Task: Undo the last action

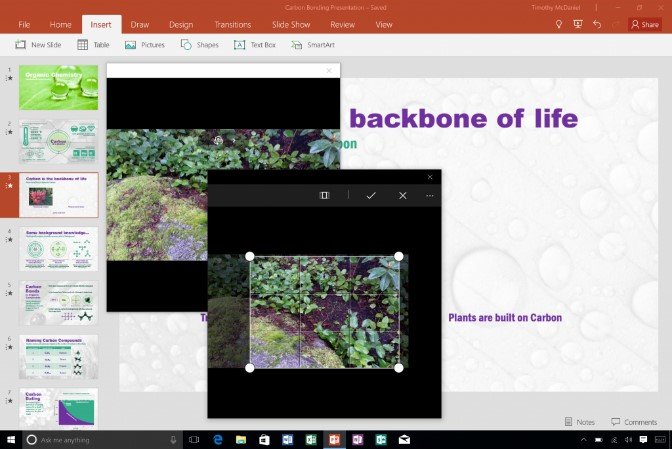Action: [x=597, y=24]
